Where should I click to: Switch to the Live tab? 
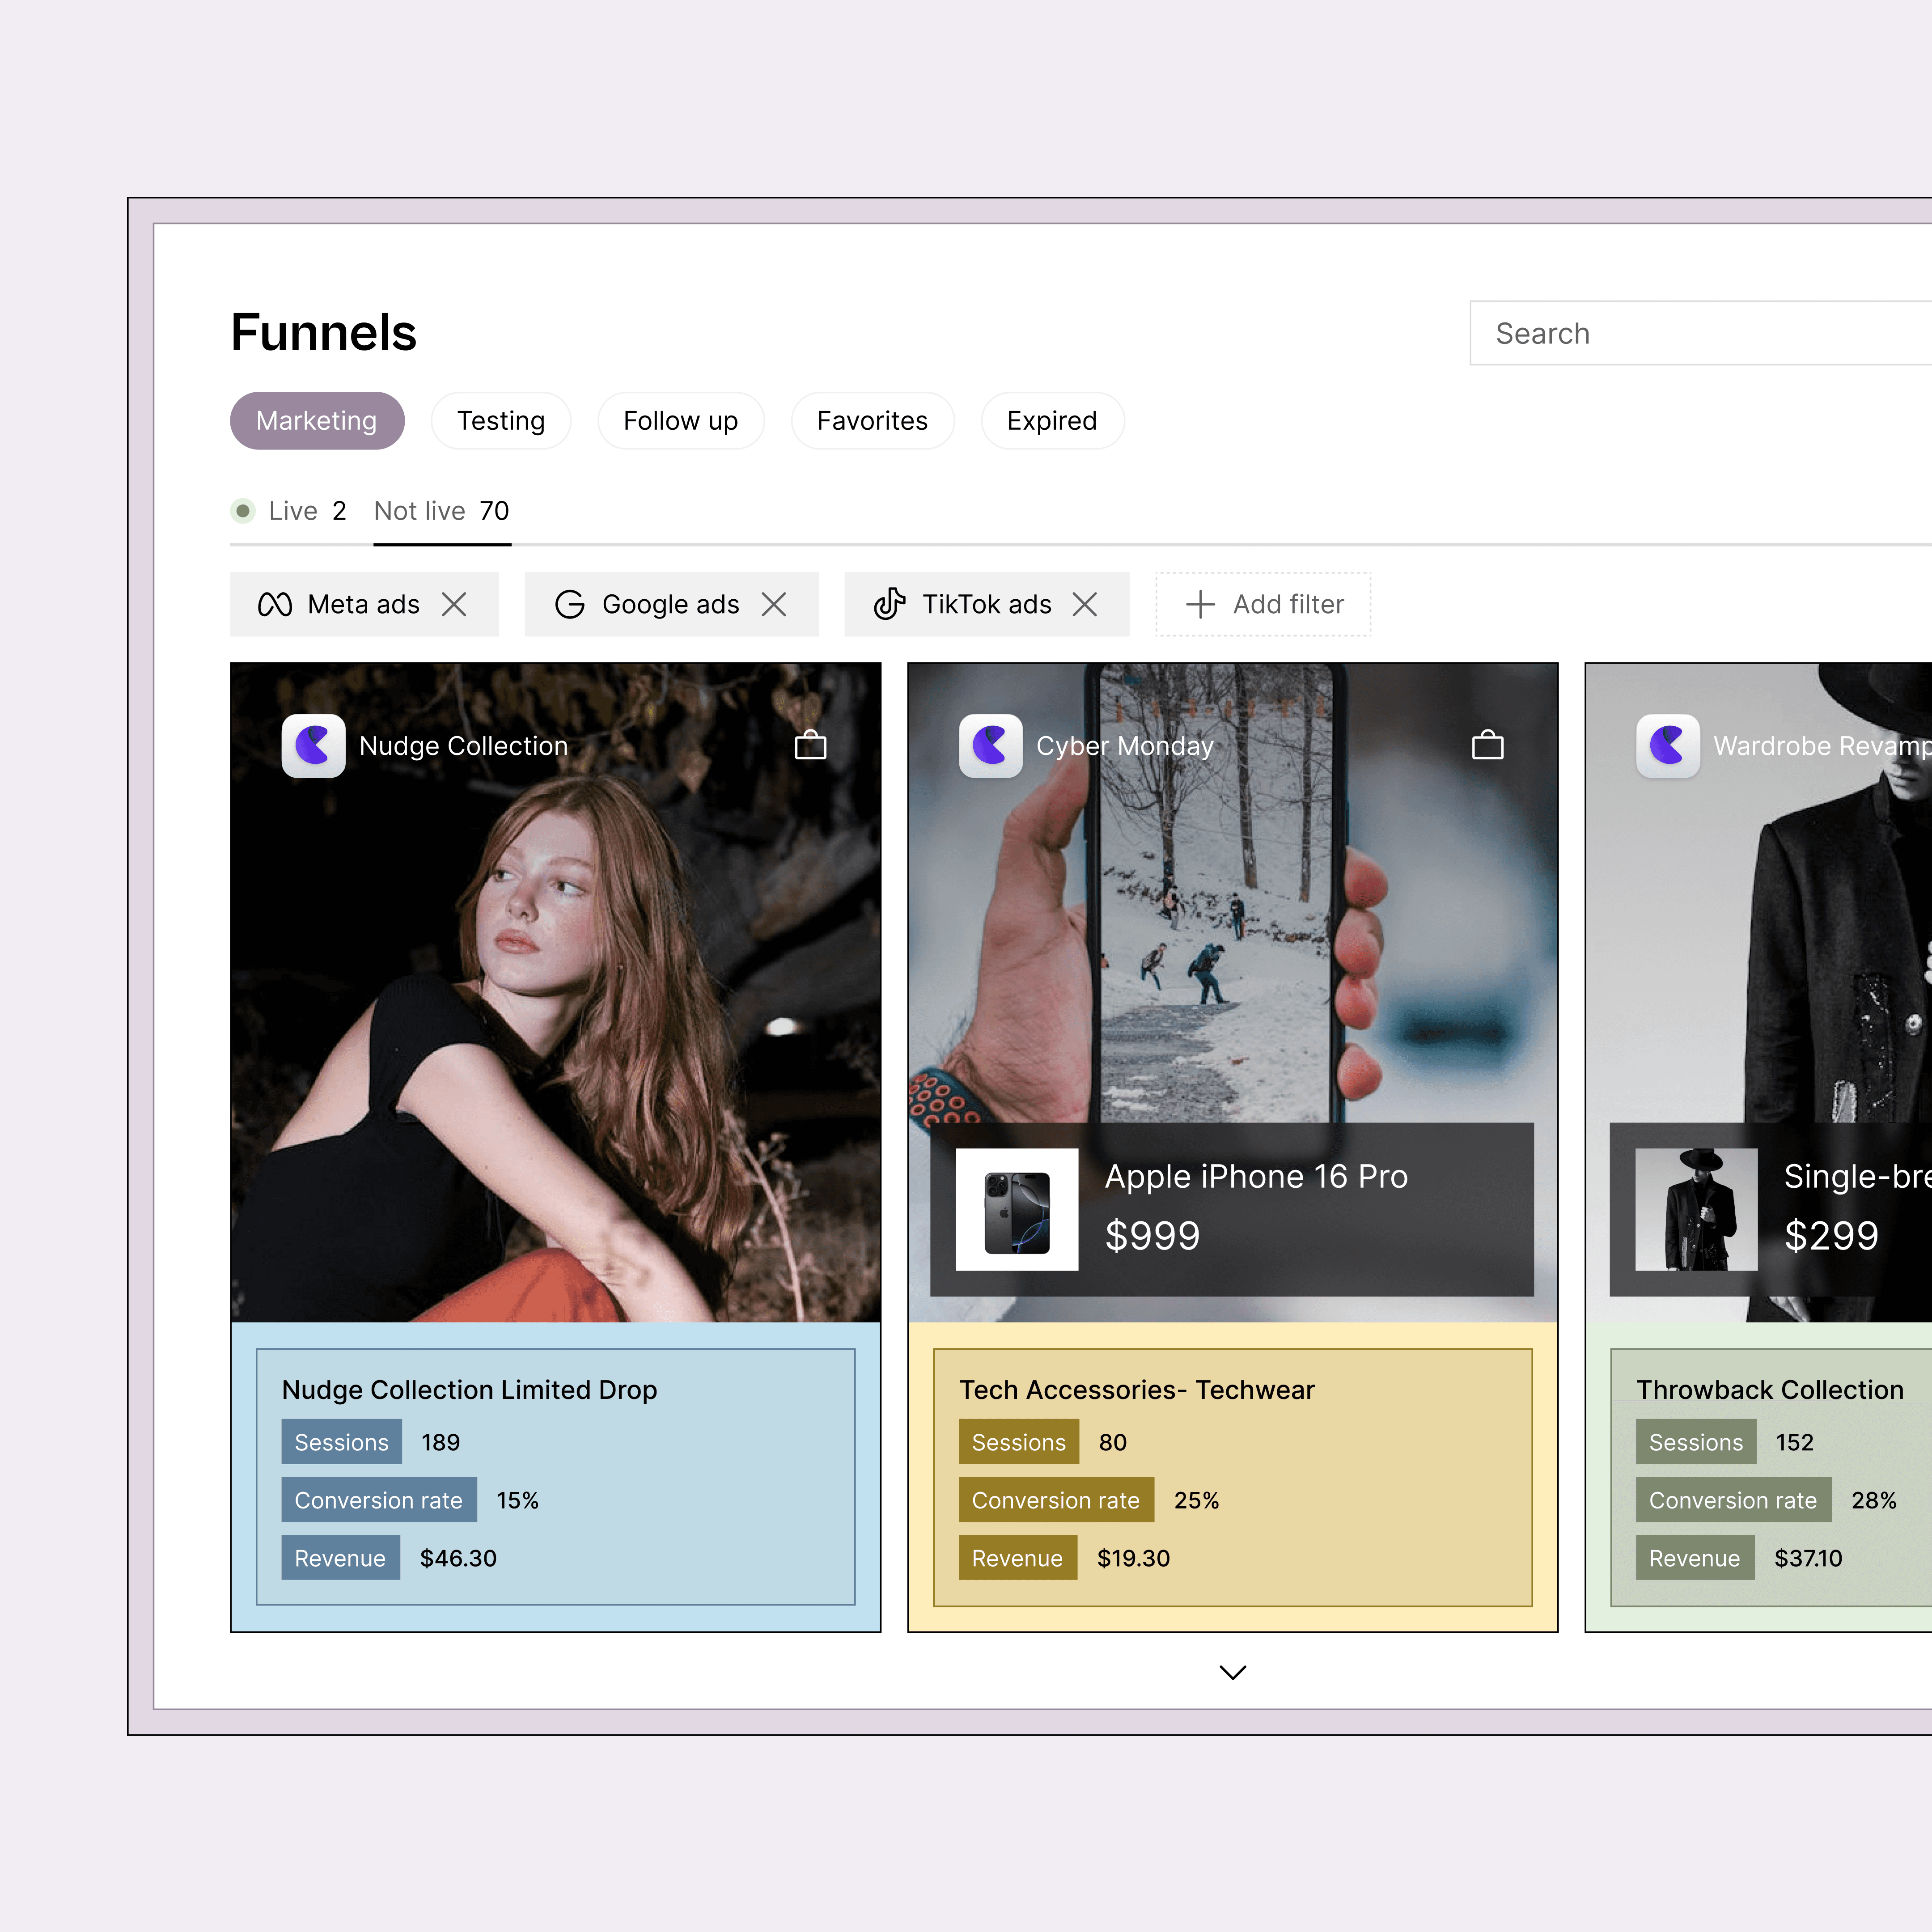pos(292,511)
